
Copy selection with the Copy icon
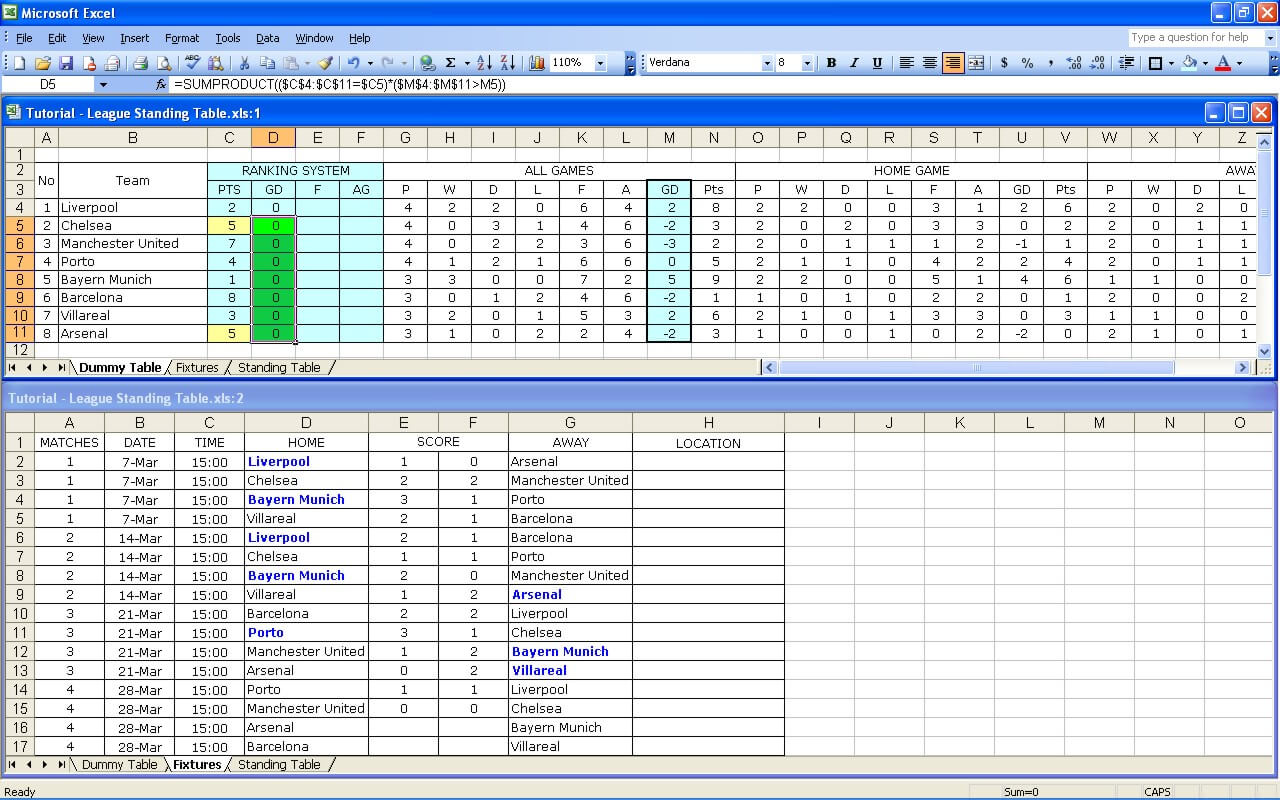268,63
